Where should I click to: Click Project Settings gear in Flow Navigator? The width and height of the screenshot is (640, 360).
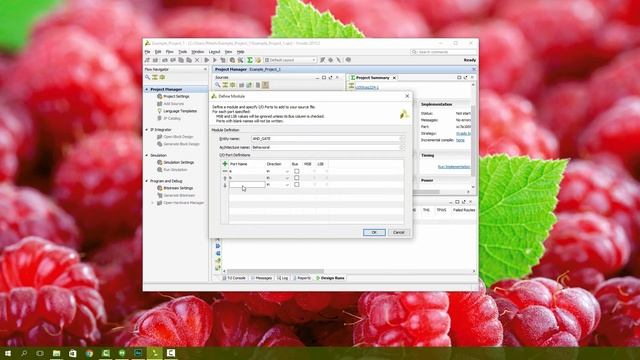tap(160, 96)
